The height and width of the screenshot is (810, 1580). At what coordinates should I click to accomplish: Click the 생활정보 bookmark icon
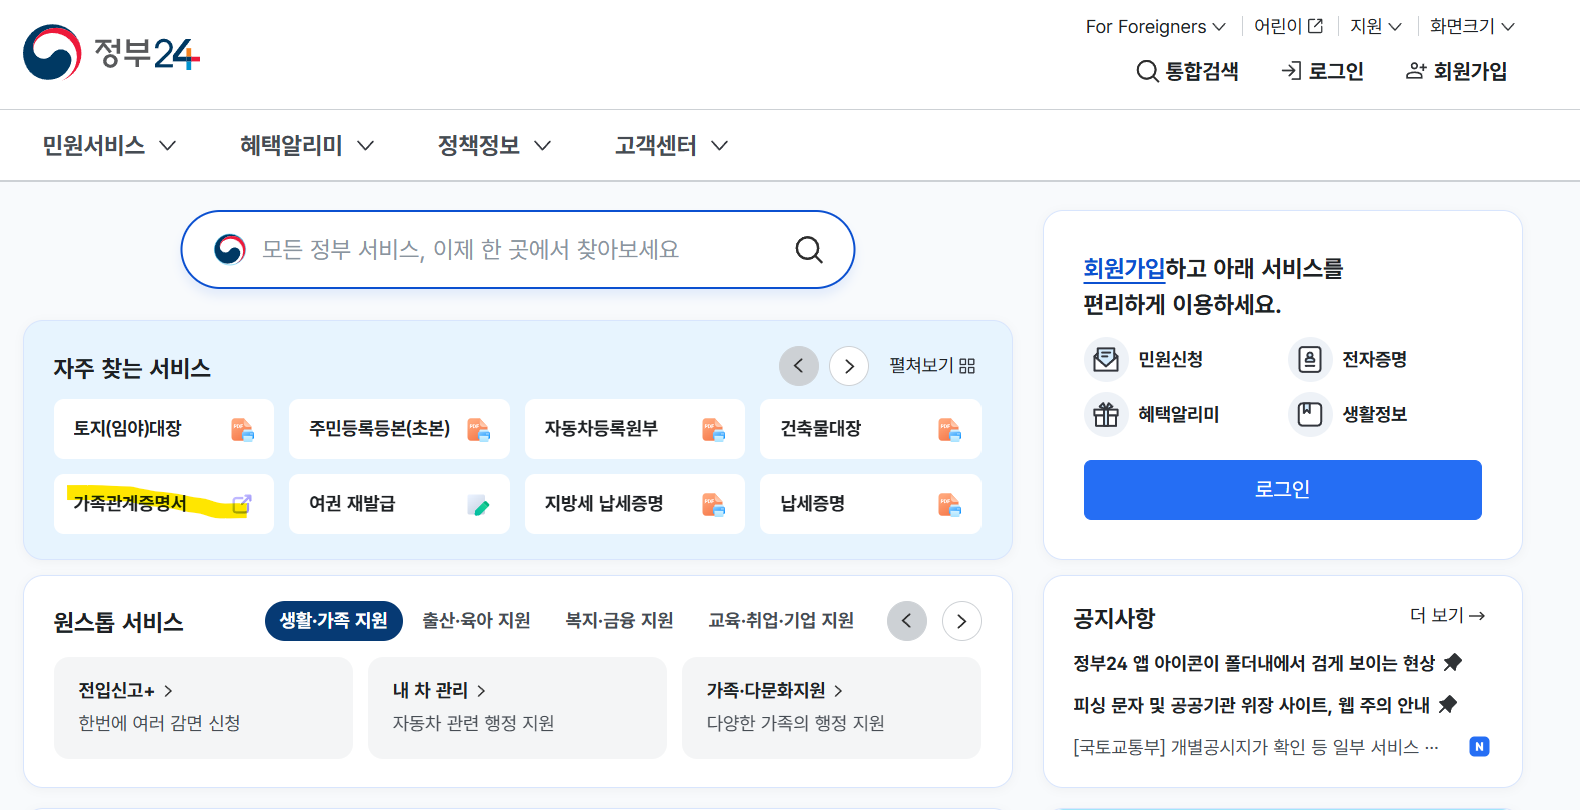(x=1310, y=414)
